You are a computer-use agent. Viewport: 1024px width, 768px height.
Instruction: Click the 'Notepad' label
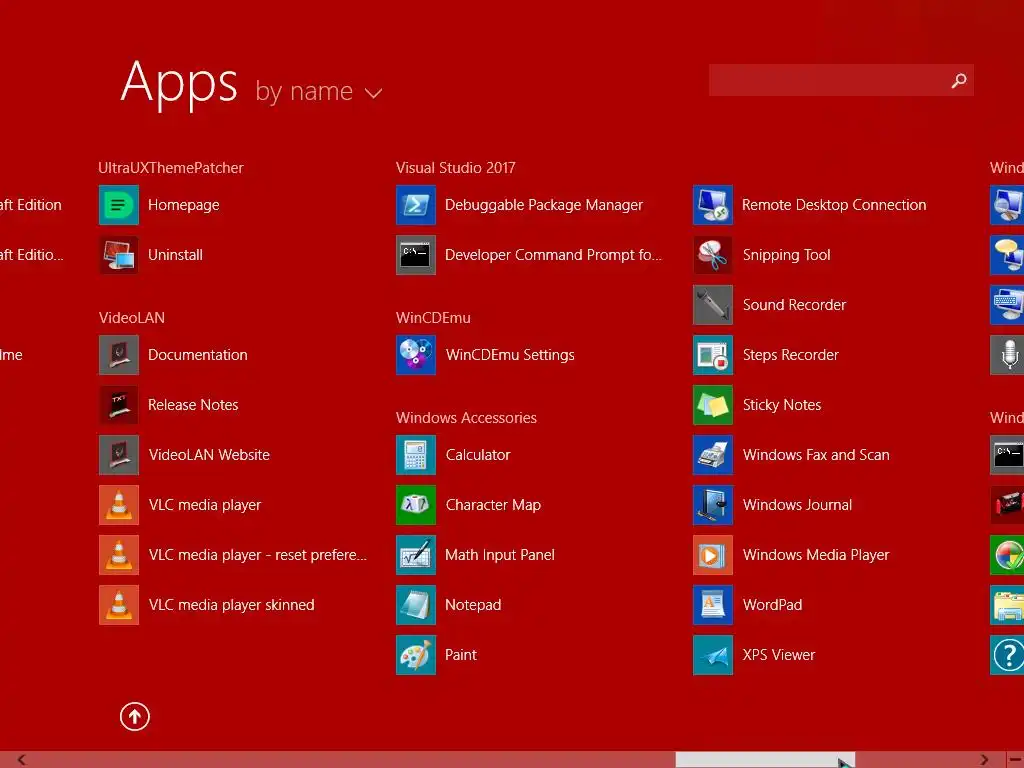click(473, 605)
